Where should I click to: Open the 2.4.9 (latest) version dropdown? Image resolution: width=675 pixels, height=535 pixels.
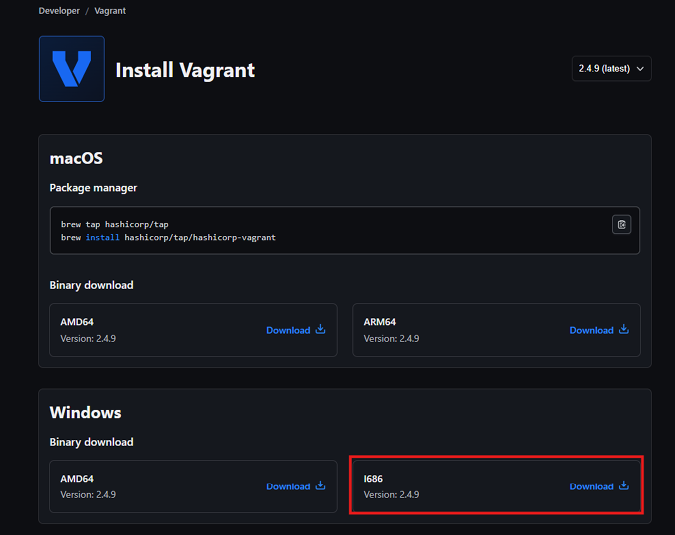(611, 69)
